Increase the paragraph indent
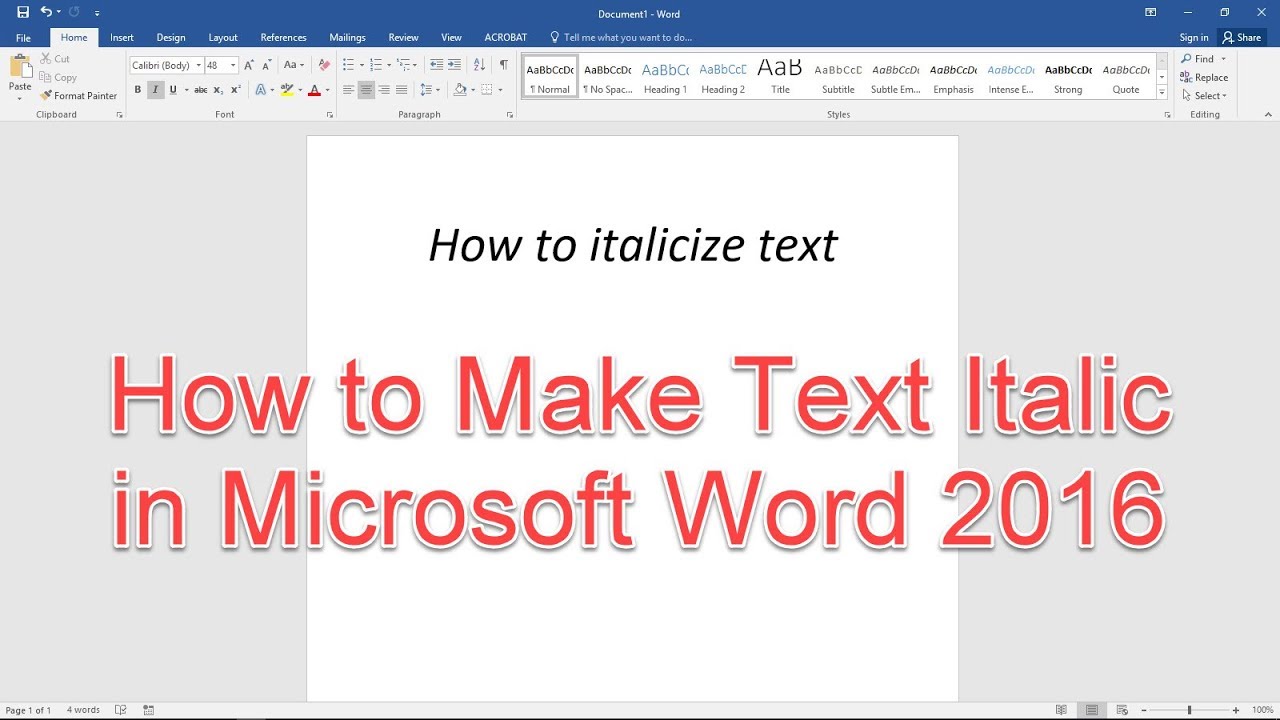This screenshot has width=1280, height=720. [x=455, y=65]
